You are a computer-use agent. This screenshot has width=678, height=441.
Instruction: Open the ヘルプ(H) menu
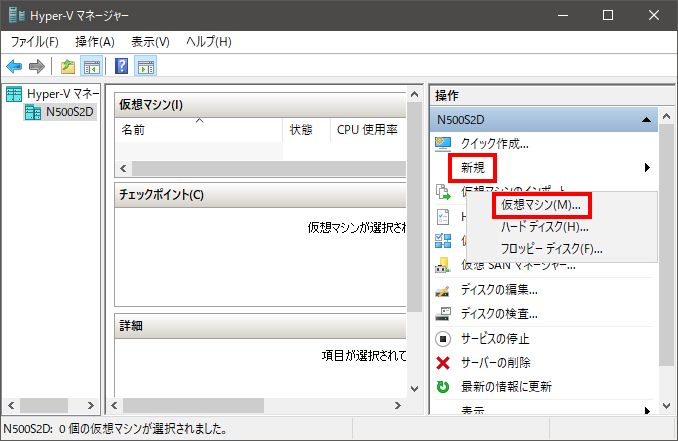coord(209,42)
